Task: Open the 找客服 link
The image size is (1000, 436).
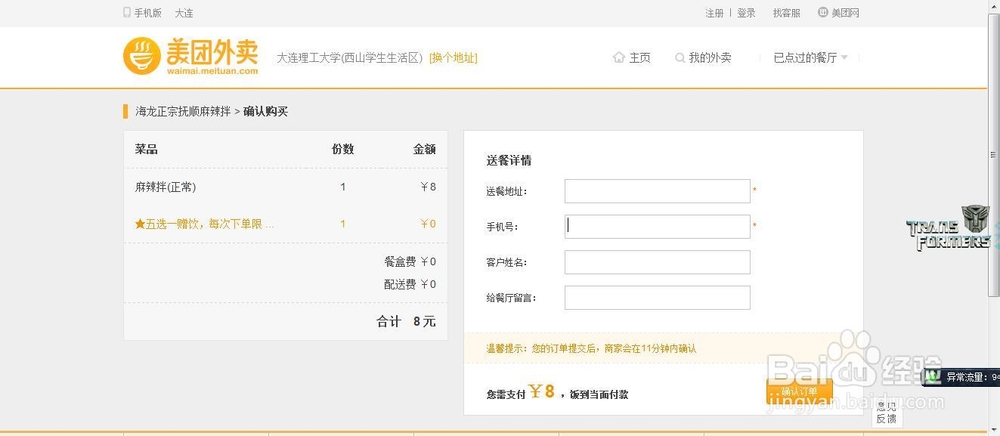Action: click(786, 13)
